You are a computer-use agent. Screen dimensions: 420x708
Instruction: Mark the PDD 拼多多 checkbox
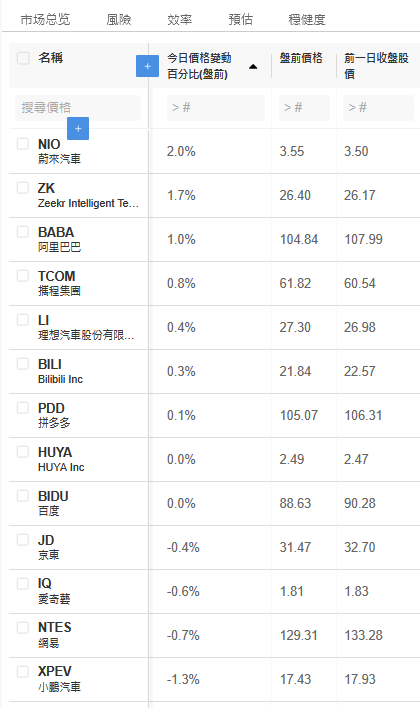[23, 408]
